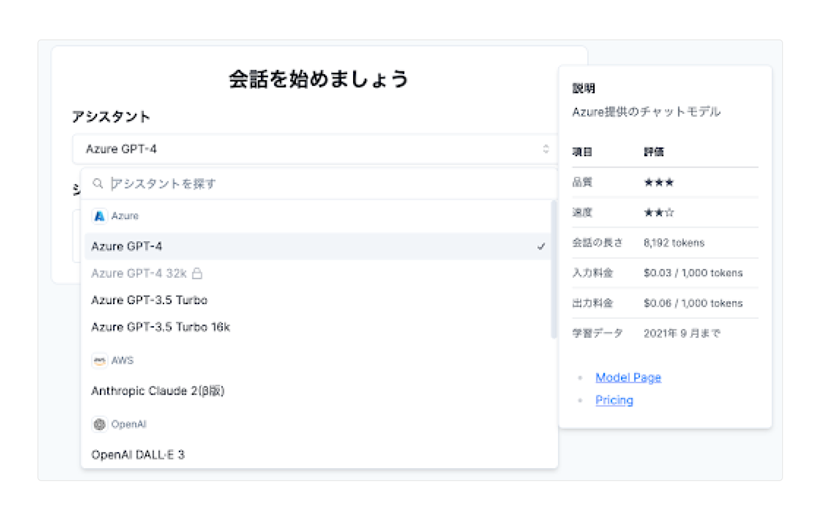The height and width of the screenshot is (519, 820).
Task: Pick the Azure GPT-3.5 Turbo 16k option
Action: tap(161, 327)
